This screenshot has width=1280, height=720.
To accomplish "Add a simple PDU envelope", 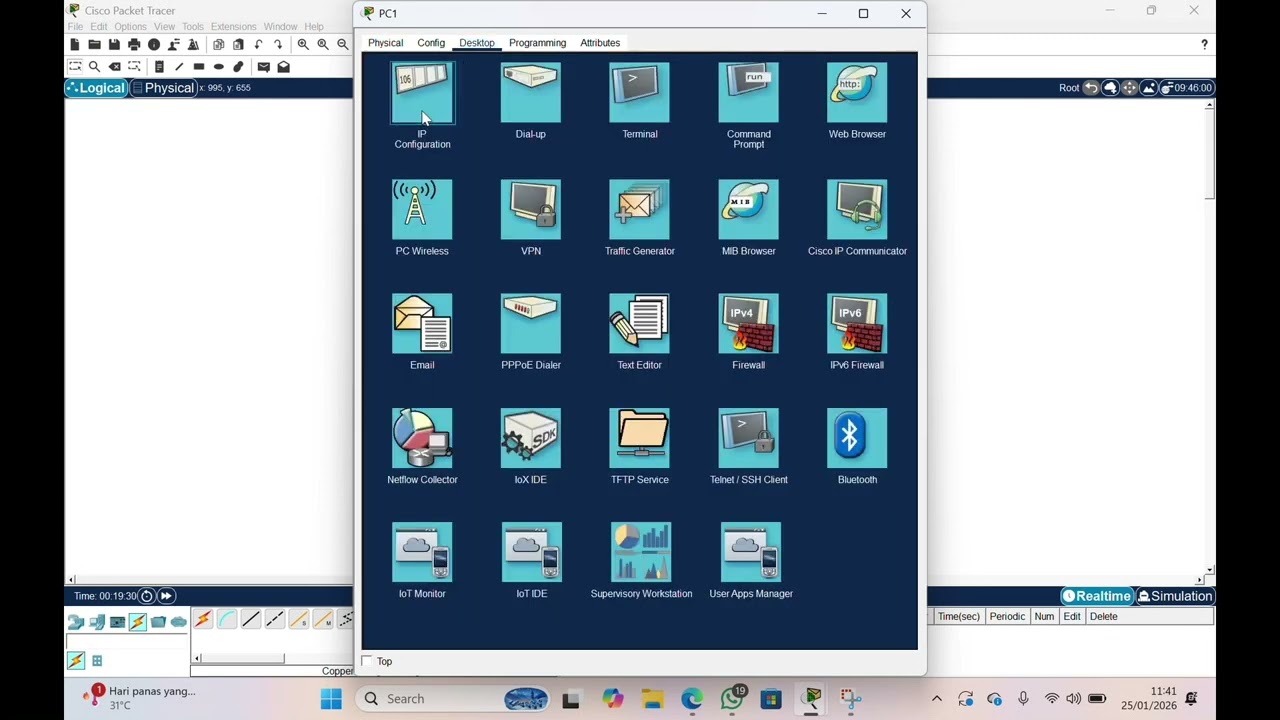I will coord(263,67).
